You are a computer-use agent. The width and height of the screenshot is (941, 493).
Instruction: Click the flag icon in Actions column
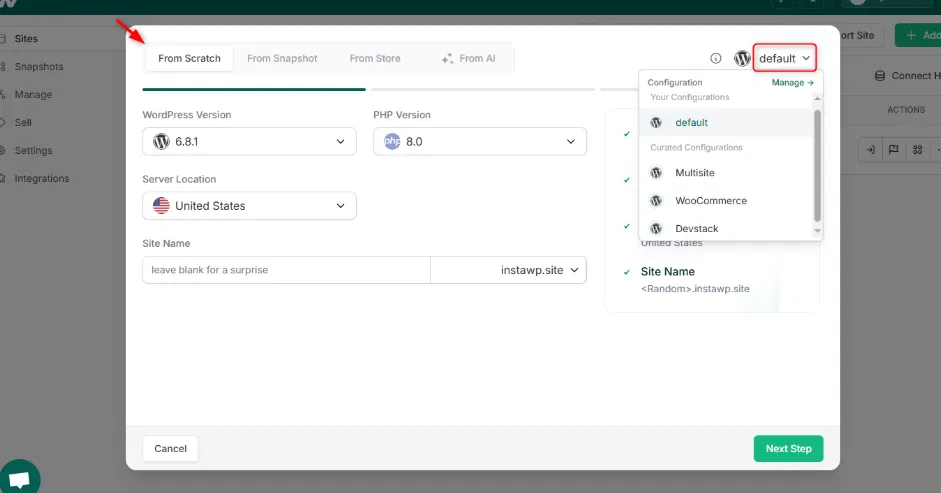click(894, 150)
